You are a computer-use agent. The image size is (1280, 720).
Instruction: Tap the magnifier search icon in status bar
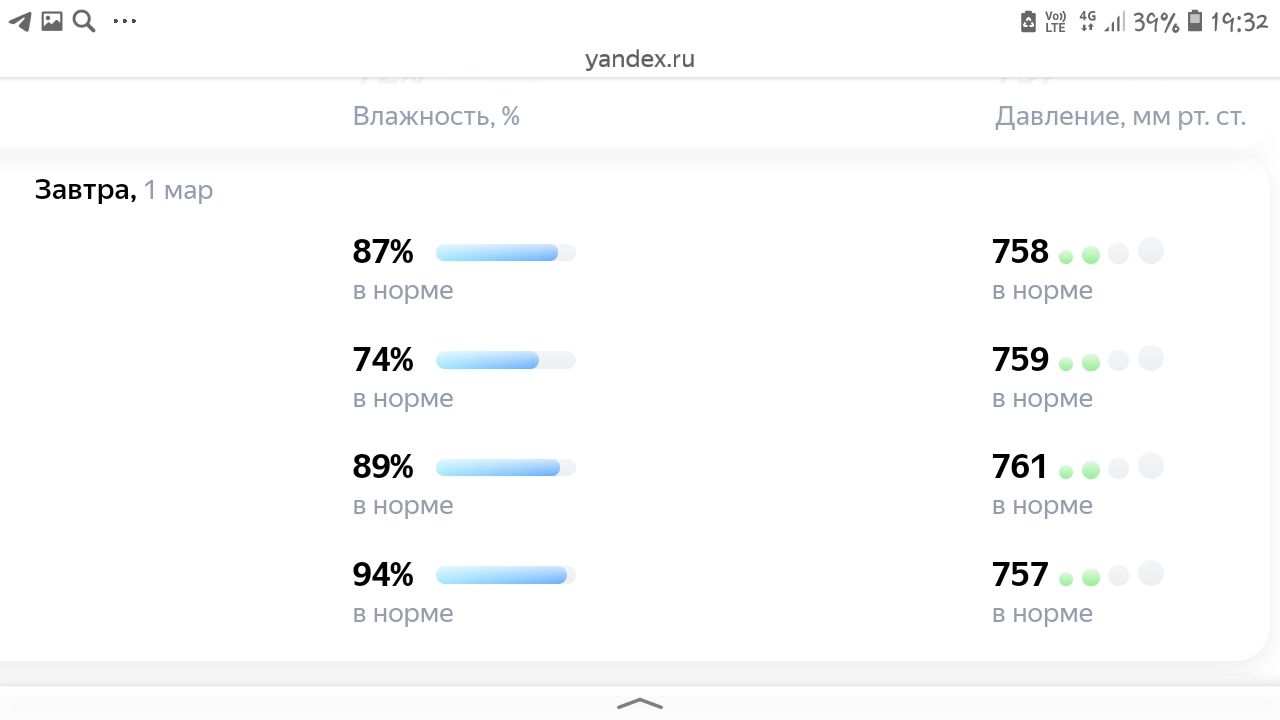coord(84,21)
